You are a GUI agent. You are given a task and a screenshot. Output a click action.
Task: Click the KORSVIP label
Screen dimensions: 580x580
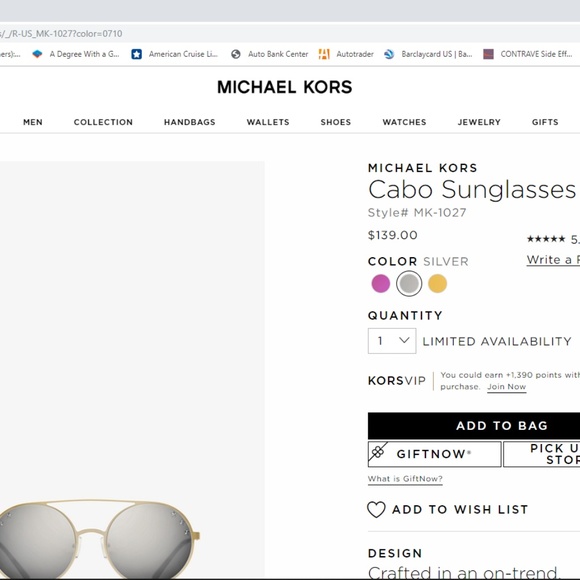tap(397, 381)
